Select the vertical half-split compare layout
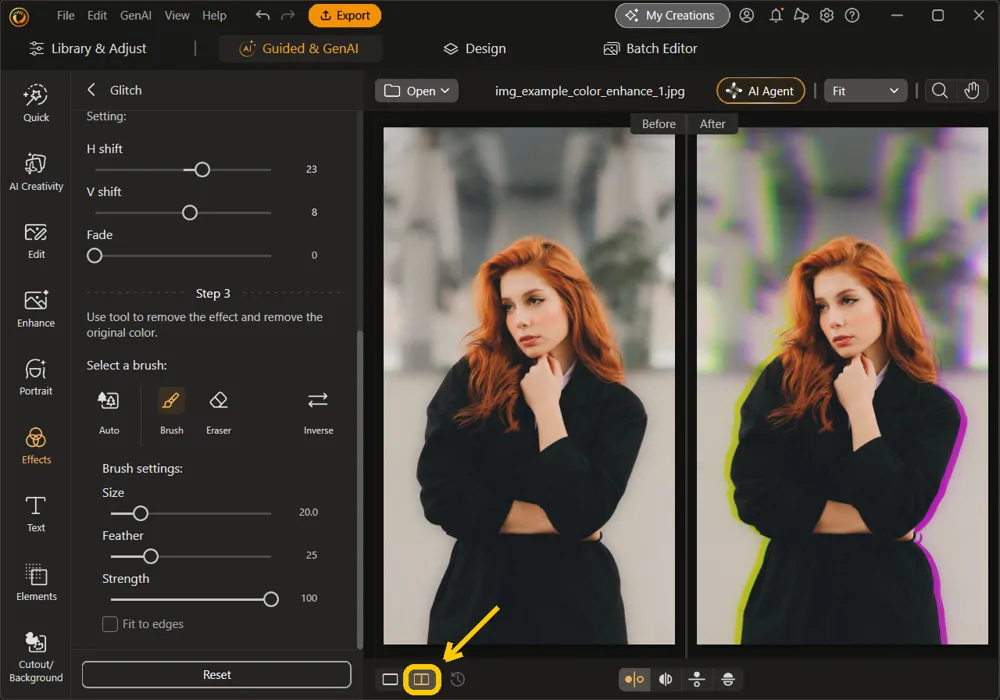The image size is (1000, 700). (665, 680)
